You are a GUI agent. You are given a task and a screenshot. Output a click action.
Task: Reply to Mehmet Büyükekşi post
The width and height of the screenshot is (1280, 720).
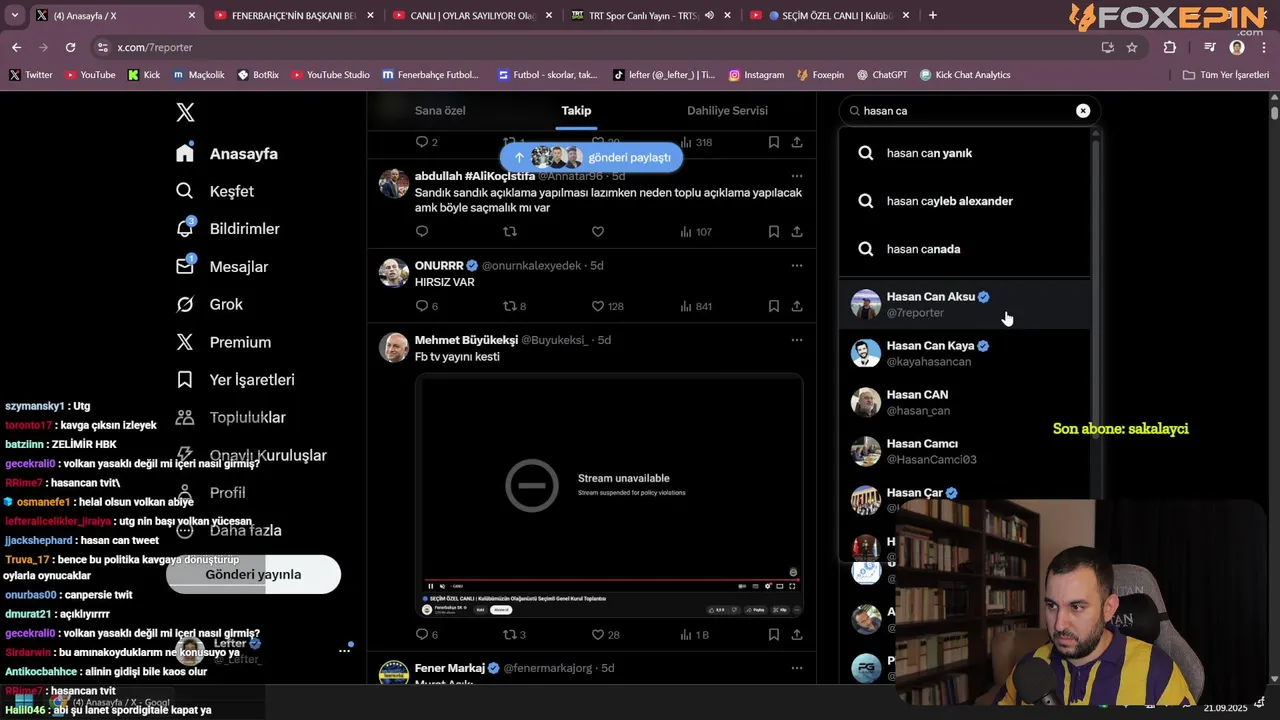tap(427, 634)
